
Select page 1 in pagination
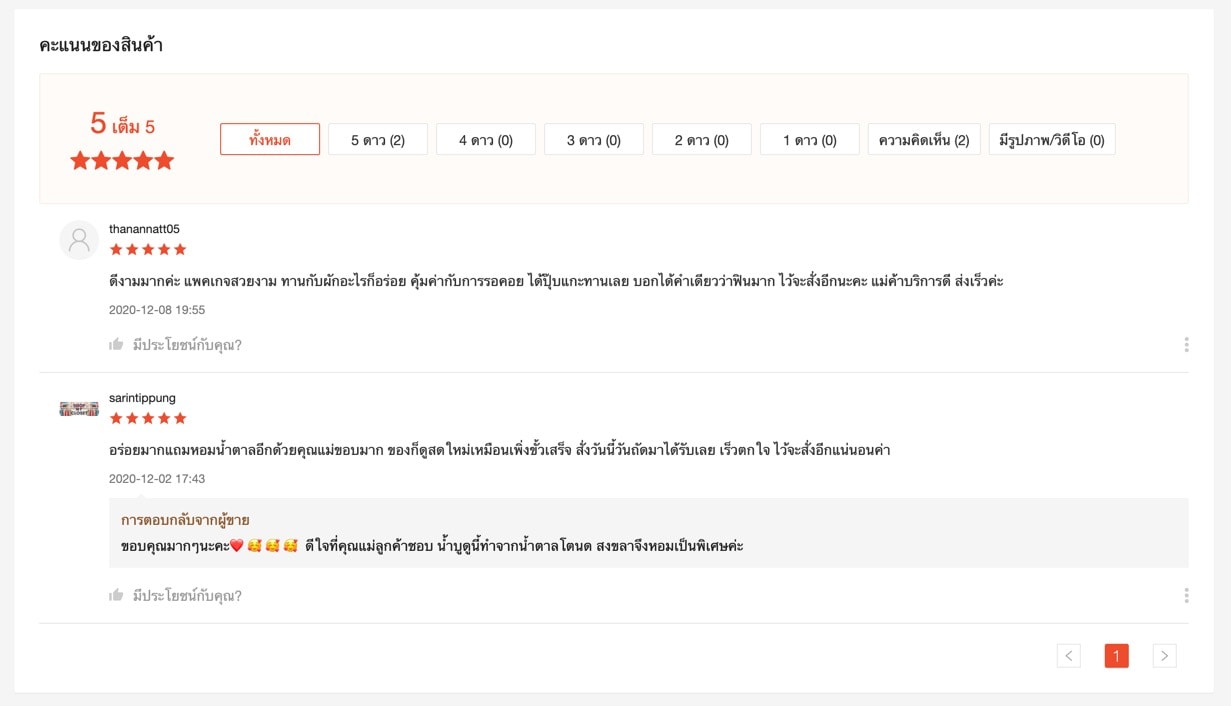(x=1116, y=656)
